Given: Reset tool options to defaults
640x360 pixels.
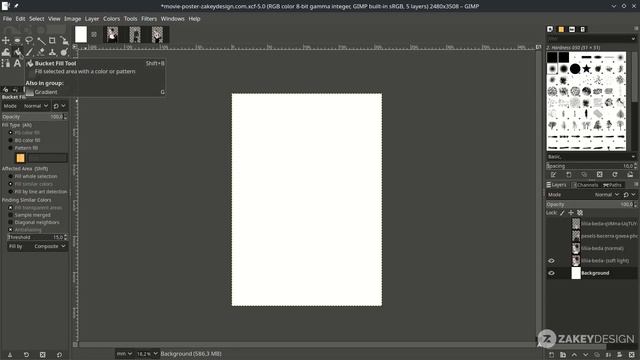Looking at the screenshot, I should pos(60,355).
